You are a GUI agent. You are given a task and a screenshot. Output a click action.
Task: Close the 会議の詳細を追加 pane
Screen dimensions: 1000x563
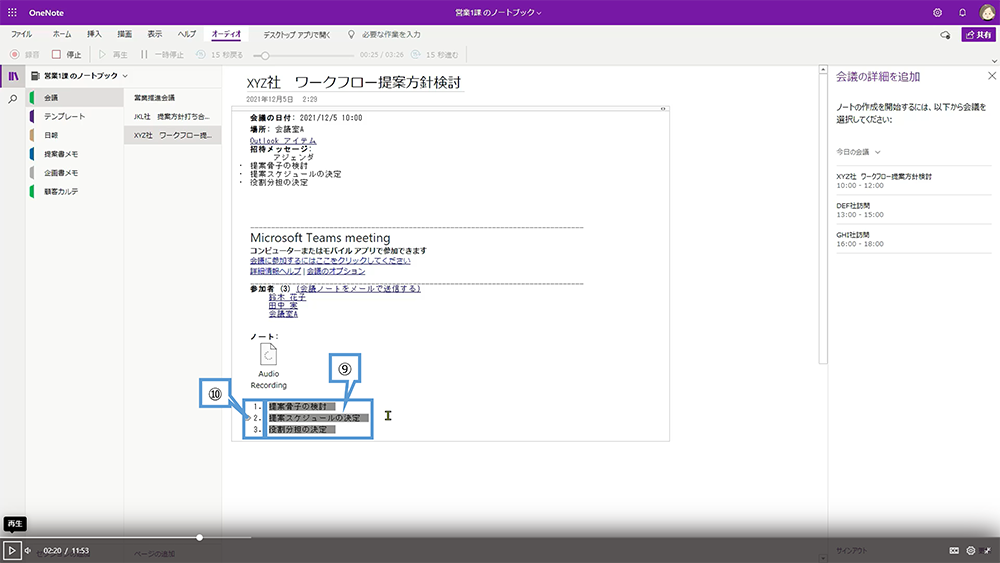click(x=992, y=76)
